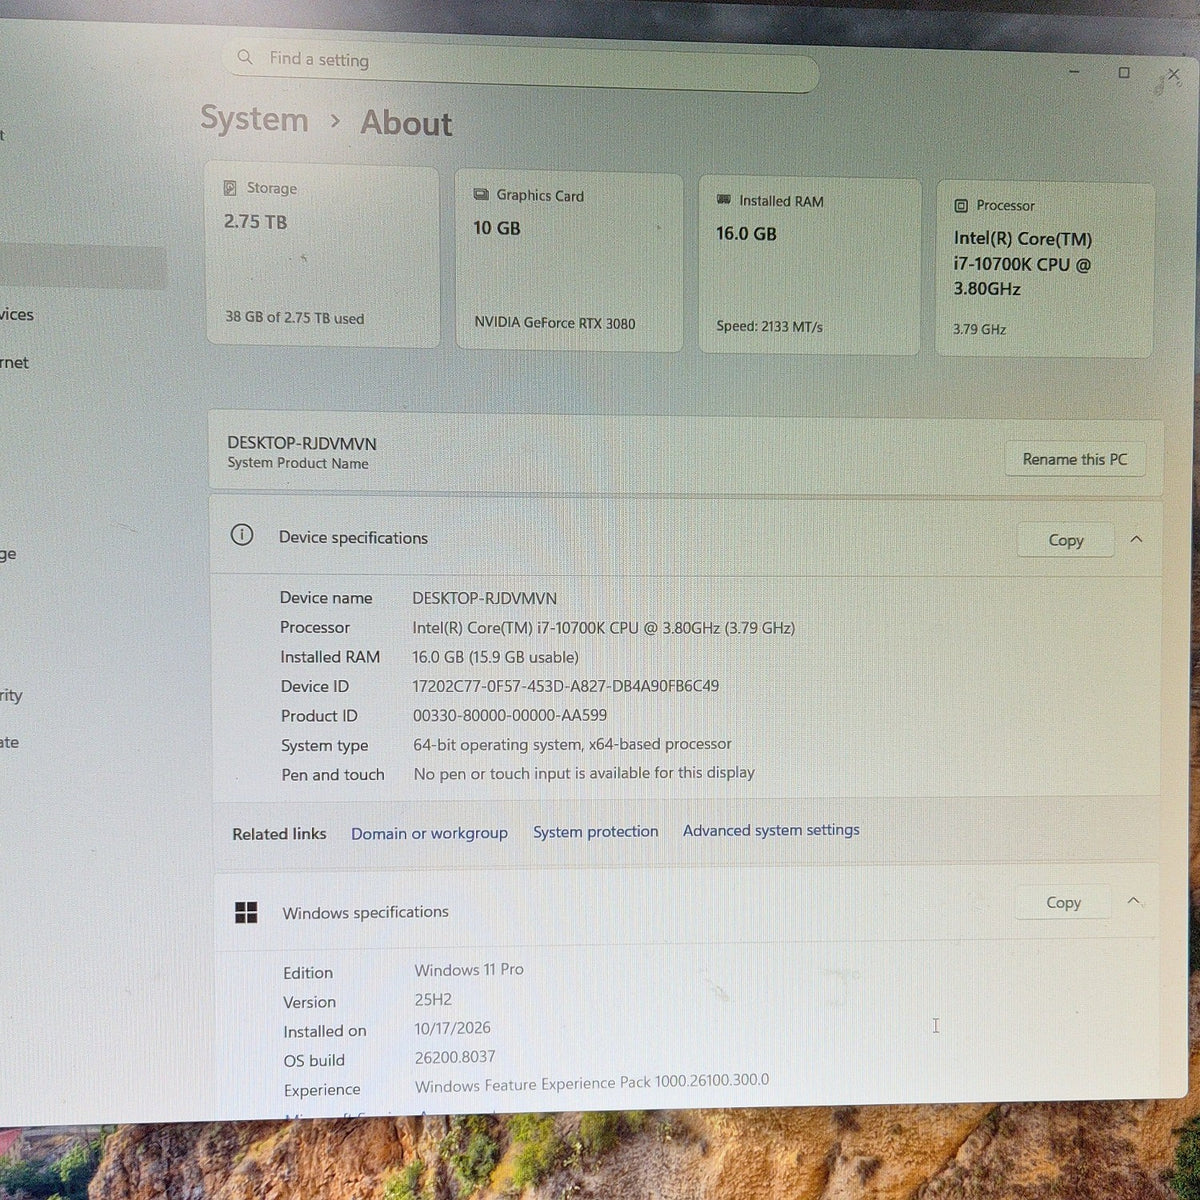Focus the Find a setting search box
Screen dimensions: 1200x1200
click(520, 67)
